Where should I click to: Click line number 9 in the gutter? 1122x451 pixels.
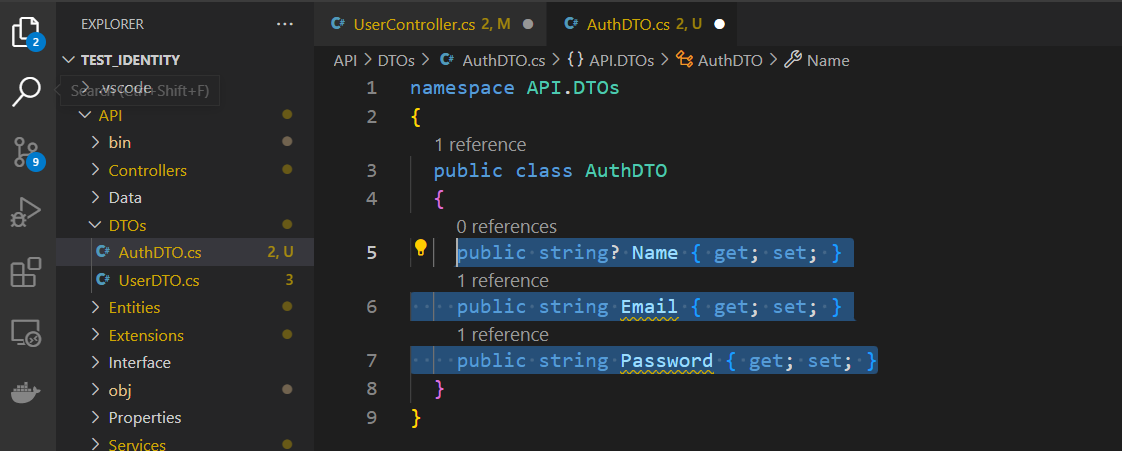[371, 417]
